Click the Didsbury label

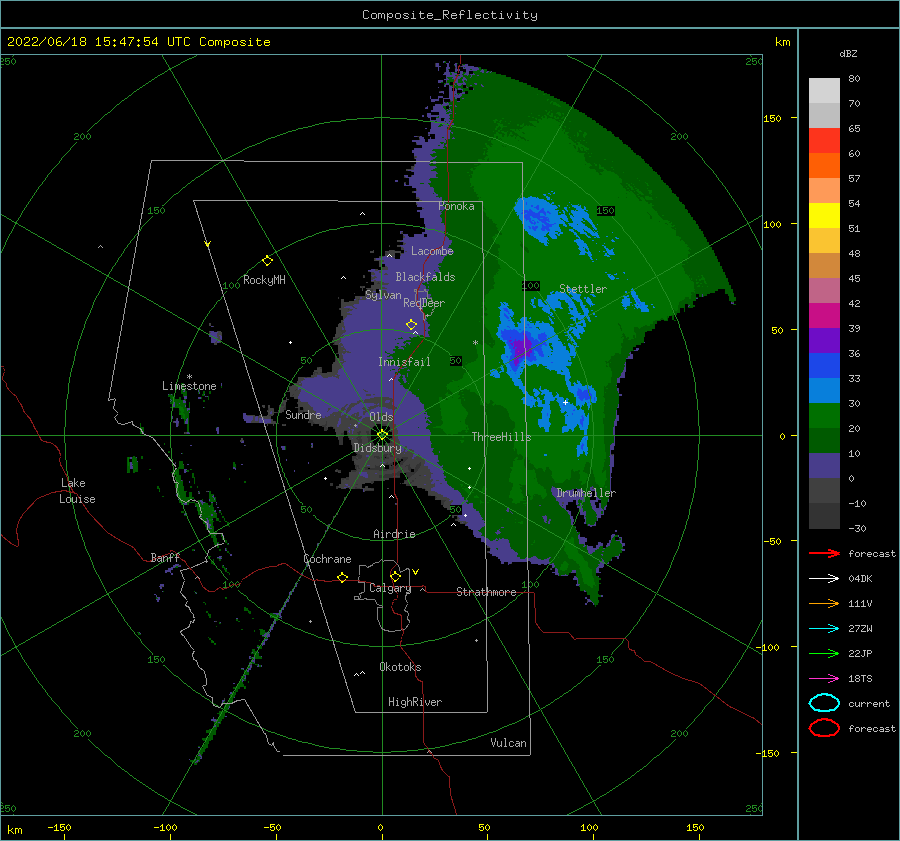(x=378, y=448)
